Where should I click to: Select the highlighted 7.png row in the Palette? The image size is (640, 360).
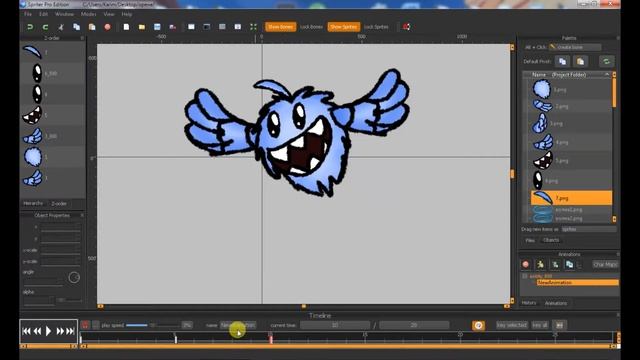pyautogui.click(x=571, y=198)
